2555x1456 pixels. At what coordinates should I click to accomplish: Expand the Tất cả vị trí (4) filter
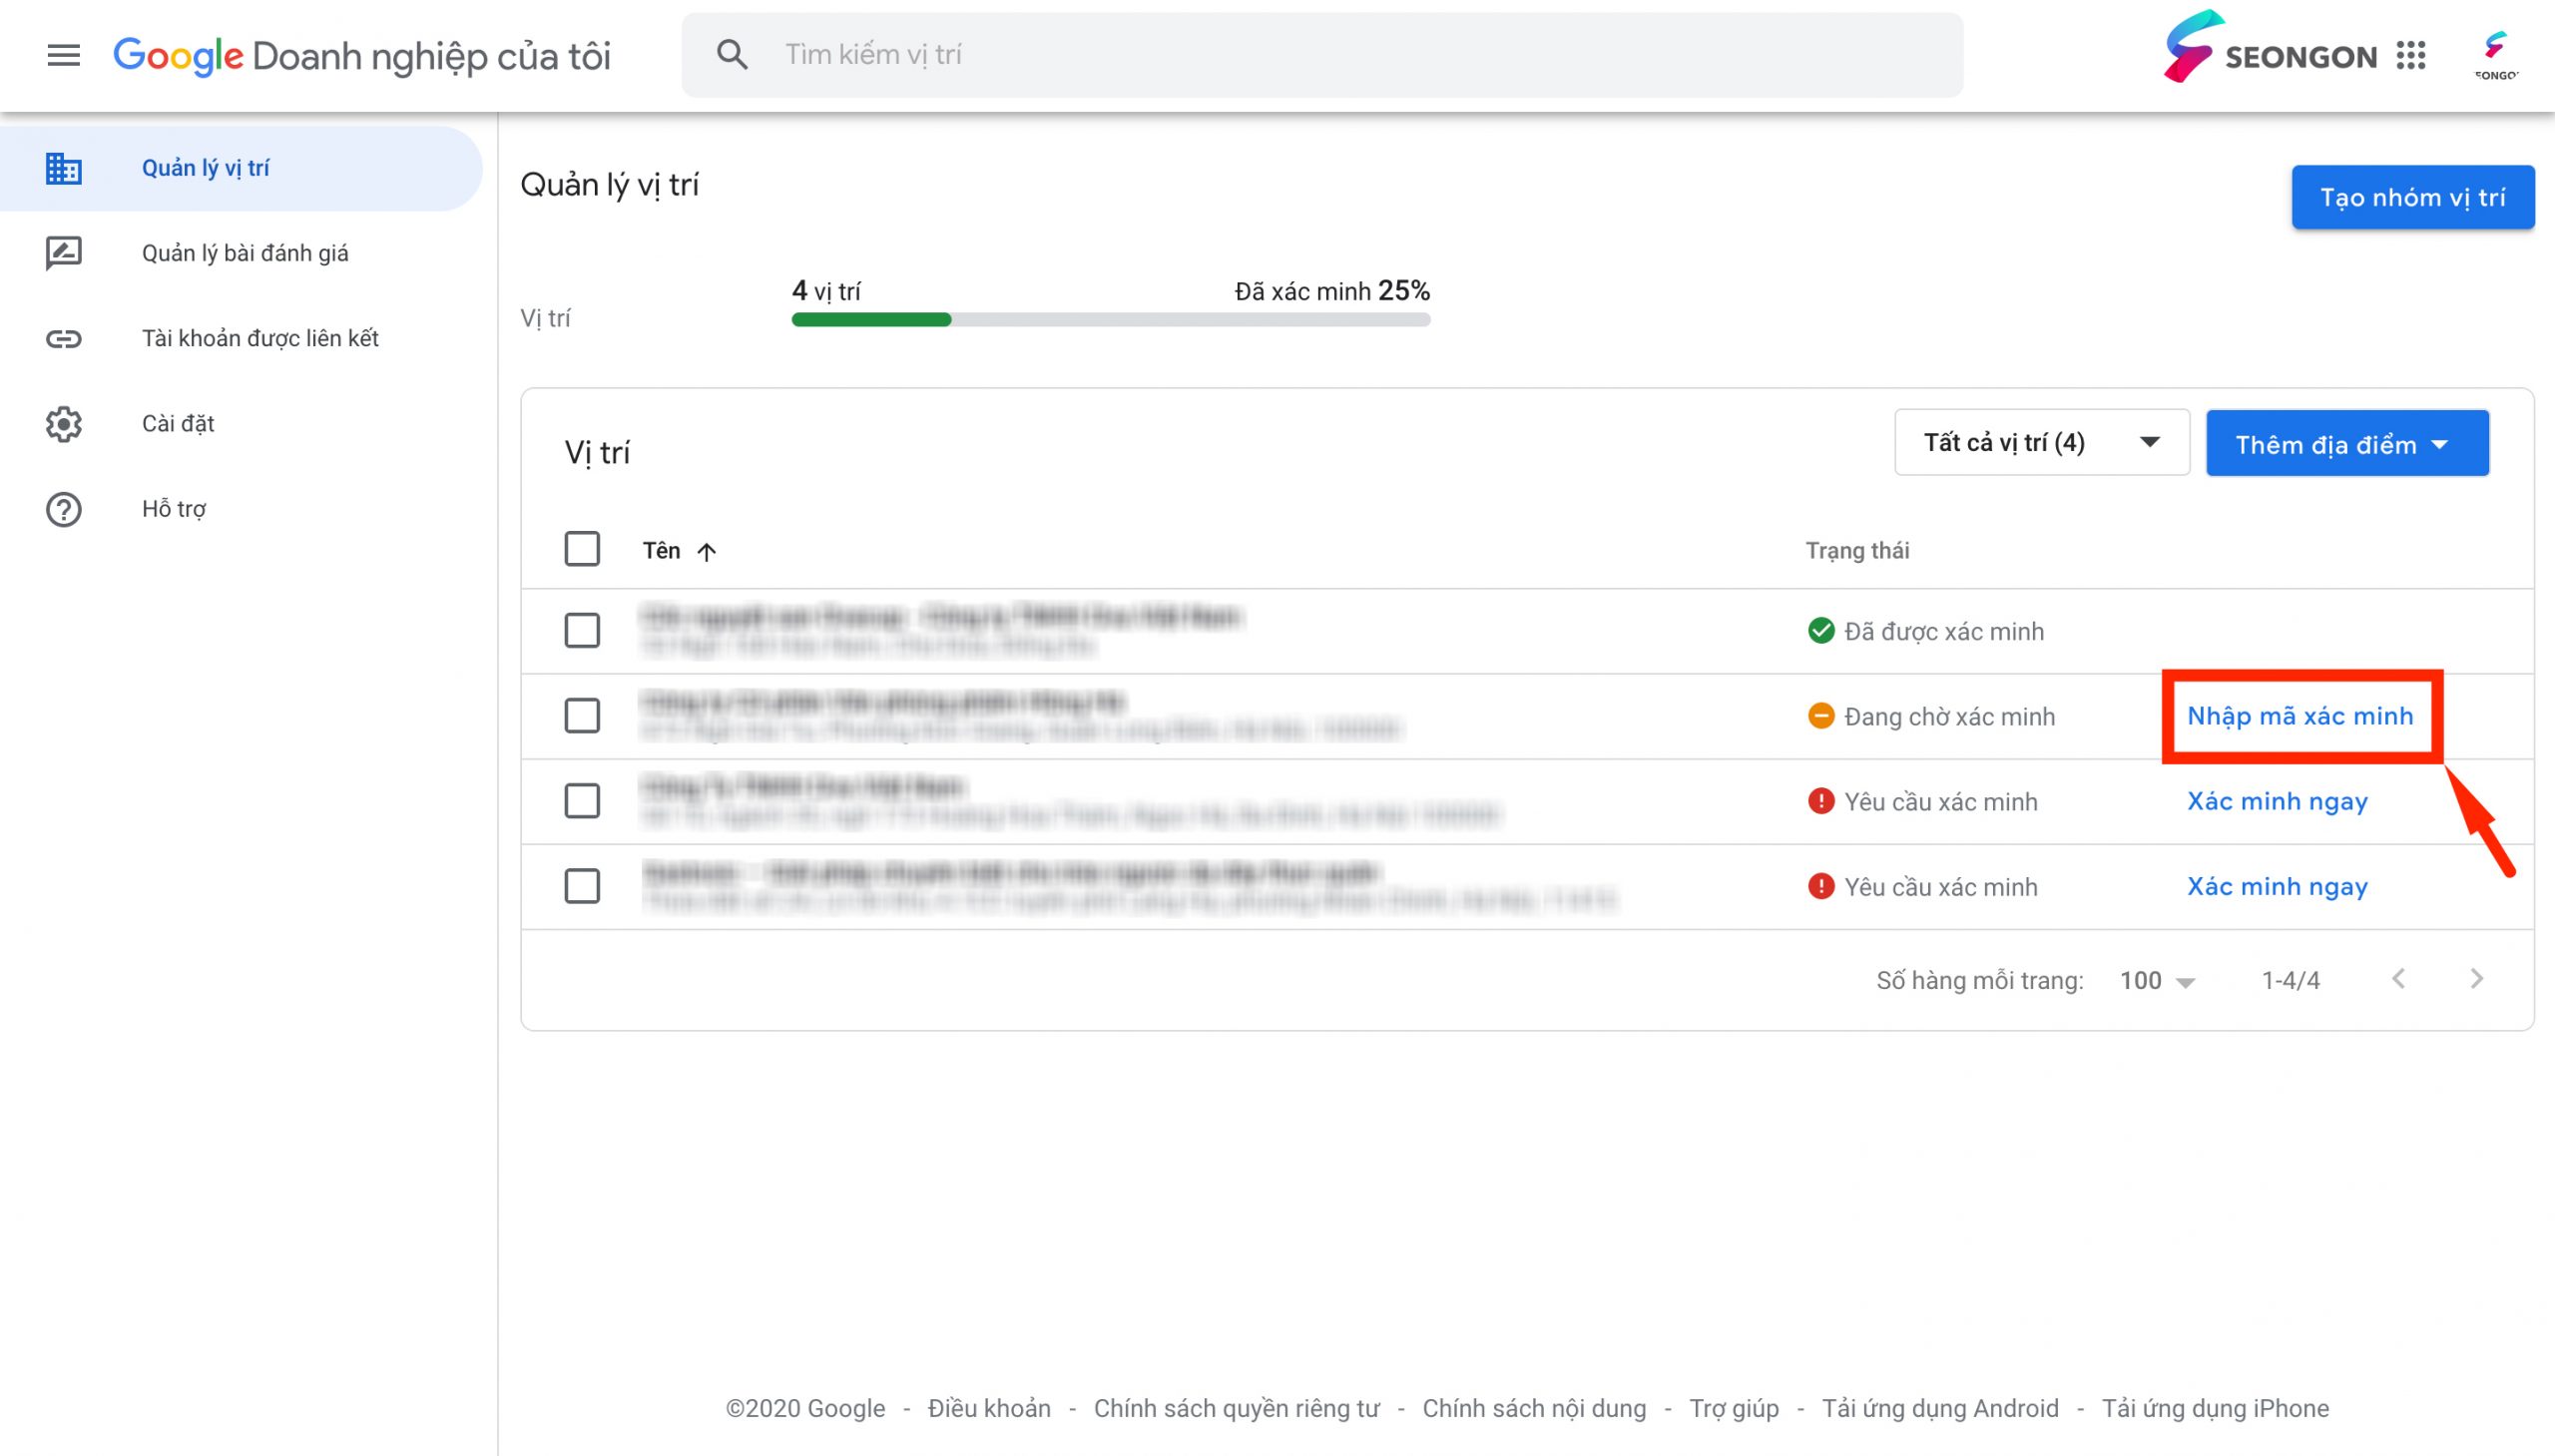point(2042,442)
